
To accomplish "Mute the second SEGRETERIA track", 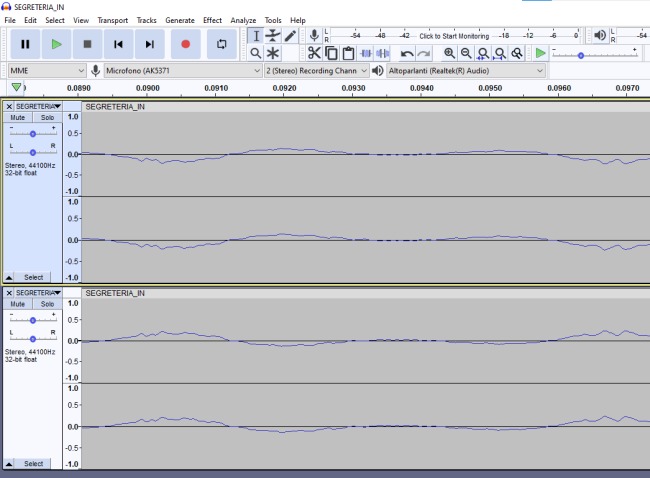I will click(18, 304).
